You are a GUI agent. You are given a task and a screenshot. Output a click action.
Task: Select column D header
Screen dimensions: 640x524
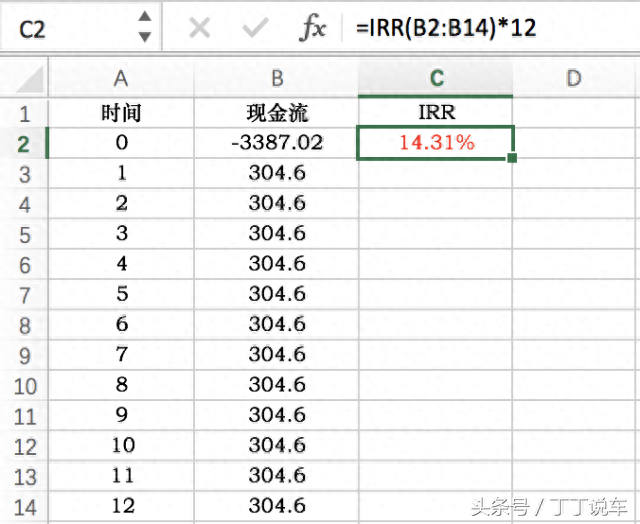click(x=576, y=78)
